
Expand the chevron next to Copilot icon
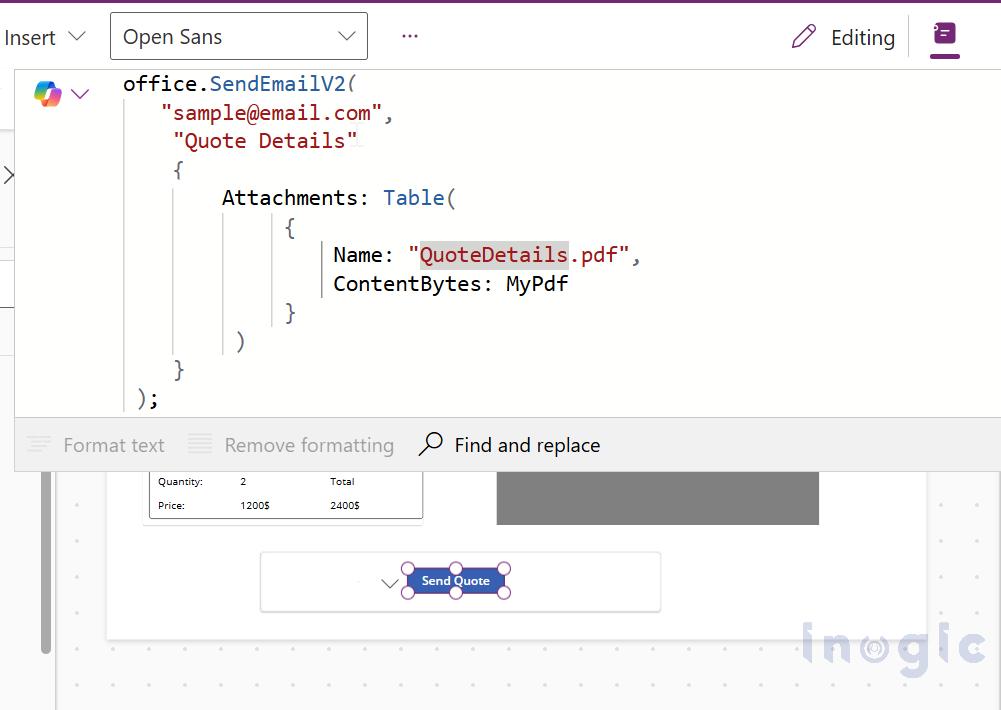click(x=80, y=94)
